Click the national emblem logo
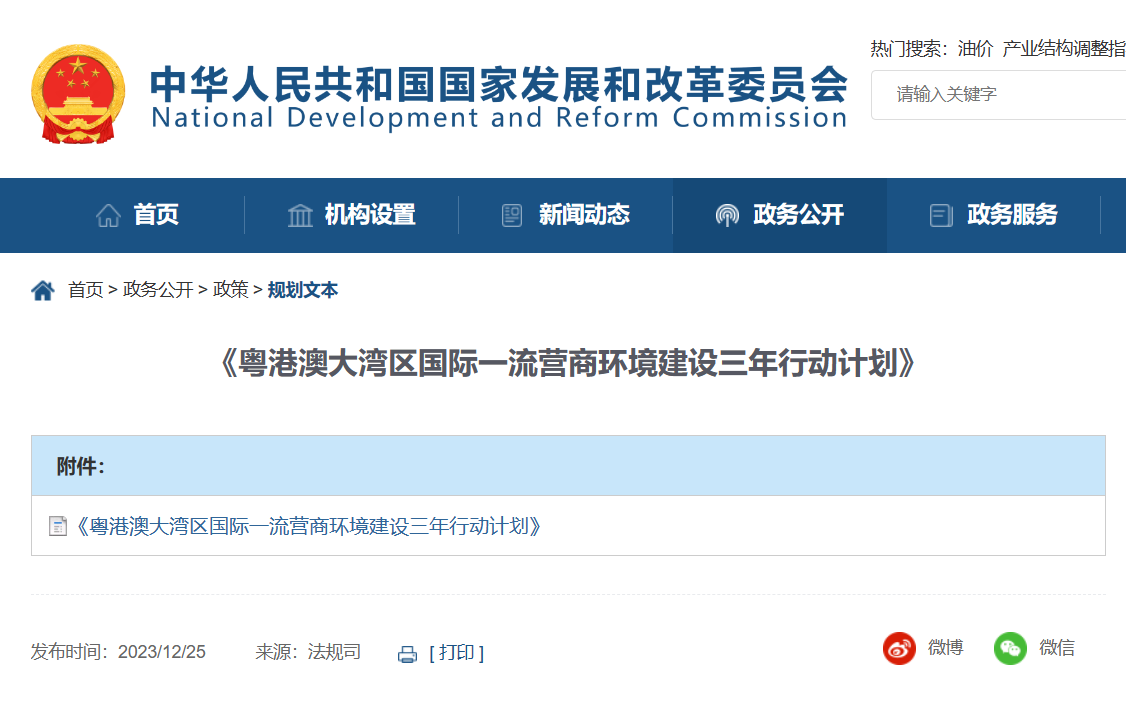Screen dimensions: 1126x708 point(78,94)
